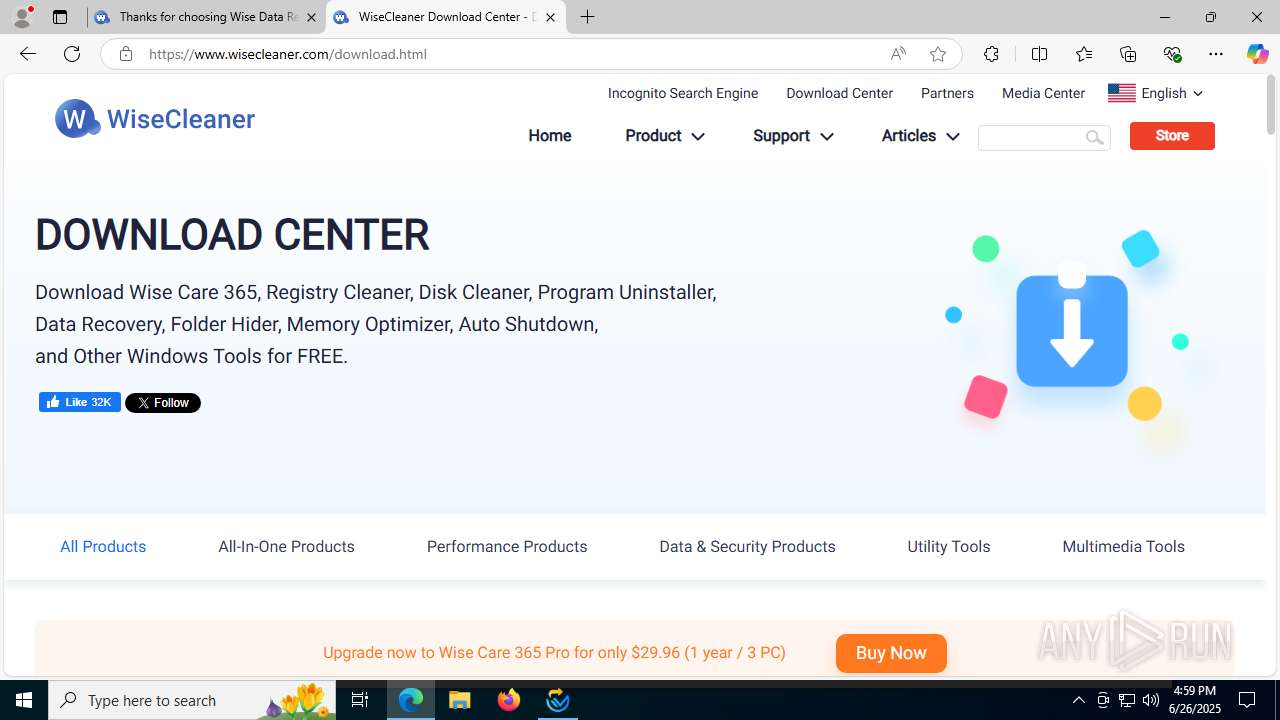Viewport: 1280px width, 720px height.
Task: Click the WiseCleaner logo
Action: [155, 119]
